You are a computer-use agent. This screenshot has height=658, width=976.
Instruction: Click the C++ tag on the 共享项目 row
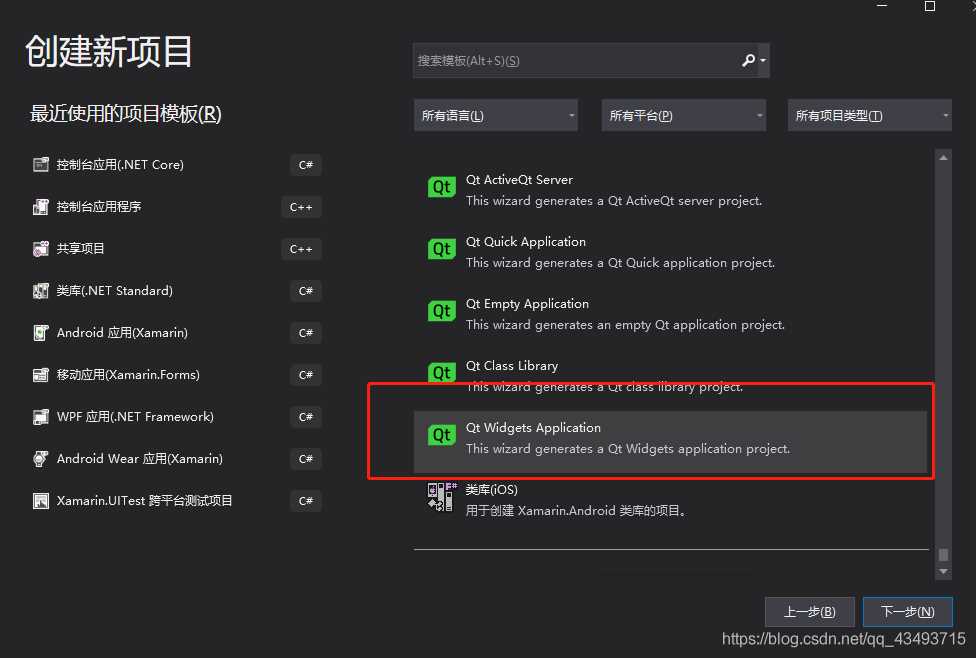click(301, 249)
